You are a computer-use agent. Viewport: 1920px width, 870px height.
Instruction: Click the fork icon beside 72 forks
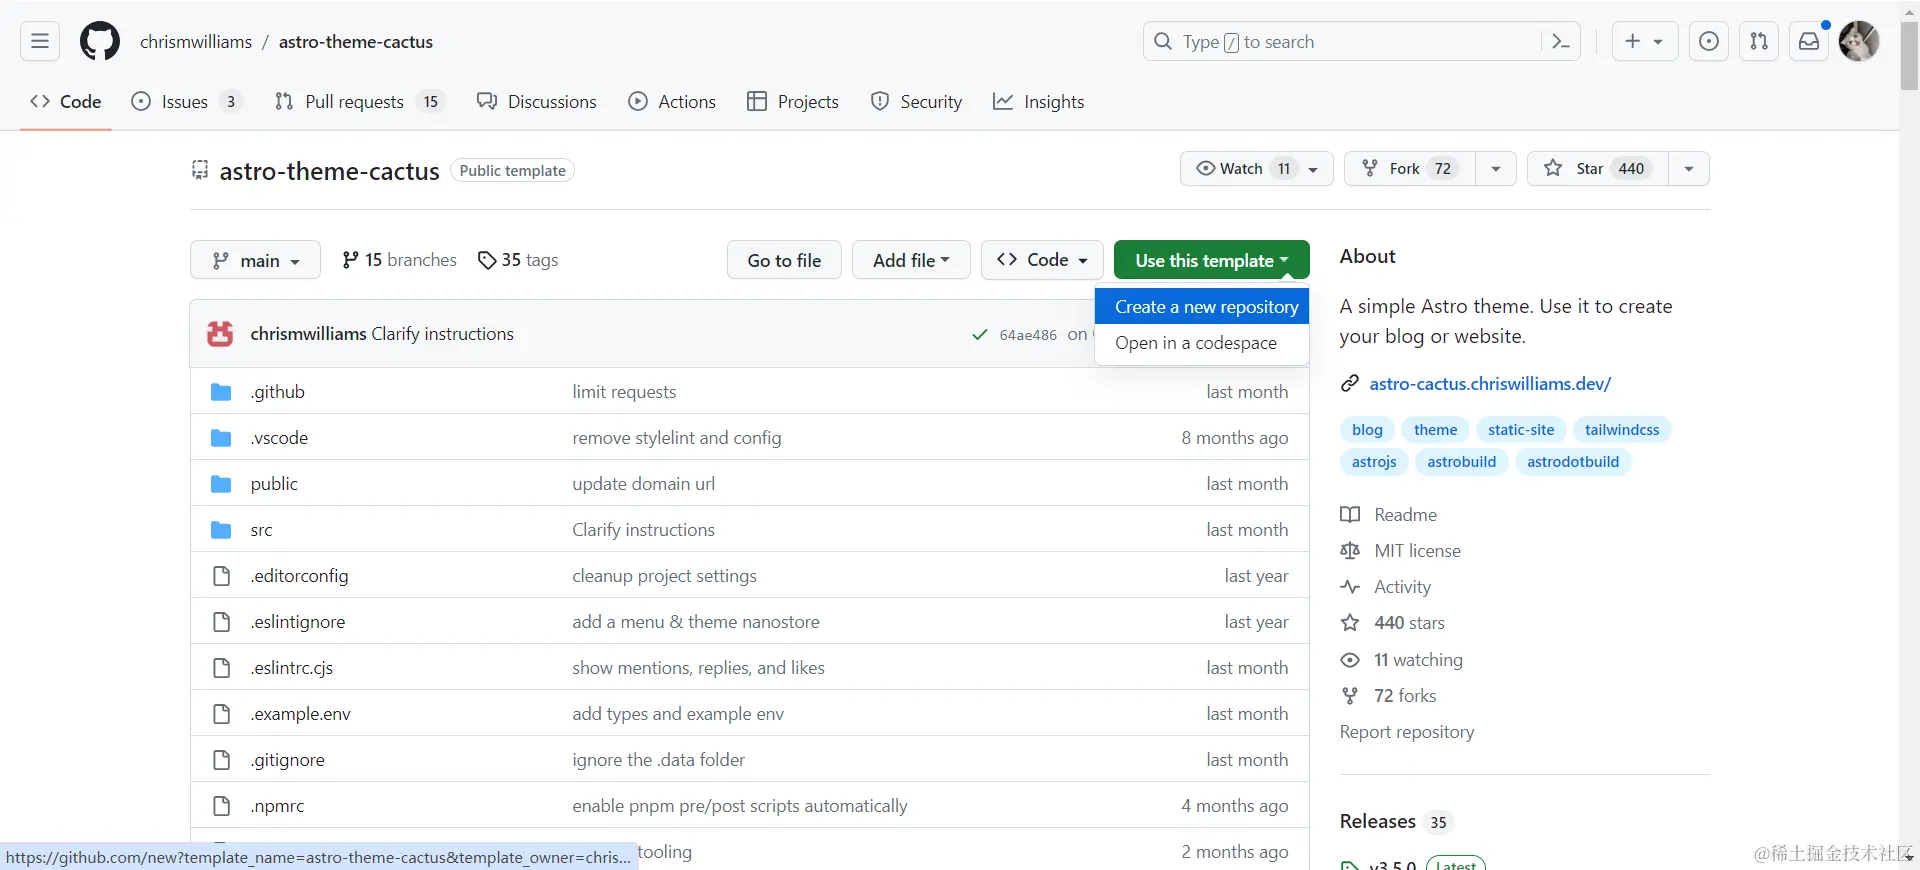pyautogui.click(x=1350, y=696)
